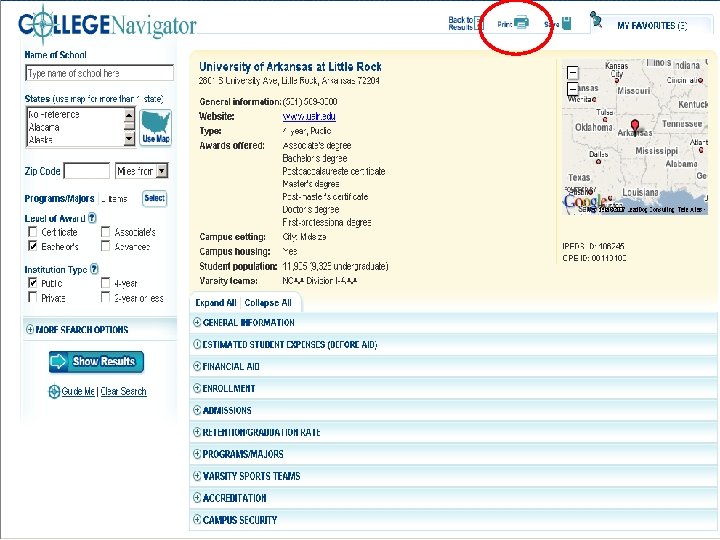Click the Programs/Majors Select button
Viewport: 720px width, 540px height.
point(154,198)
